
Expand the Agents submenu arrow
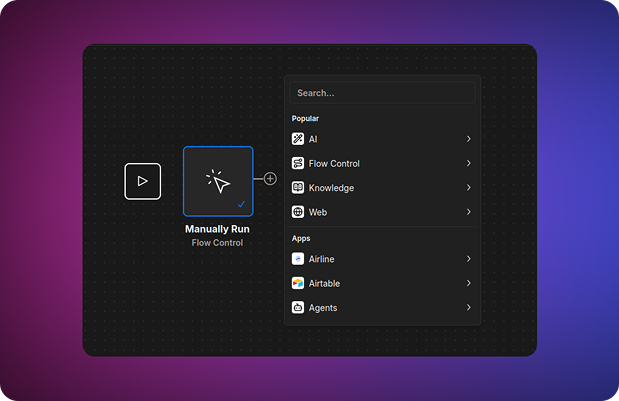[x=468, y=308]
